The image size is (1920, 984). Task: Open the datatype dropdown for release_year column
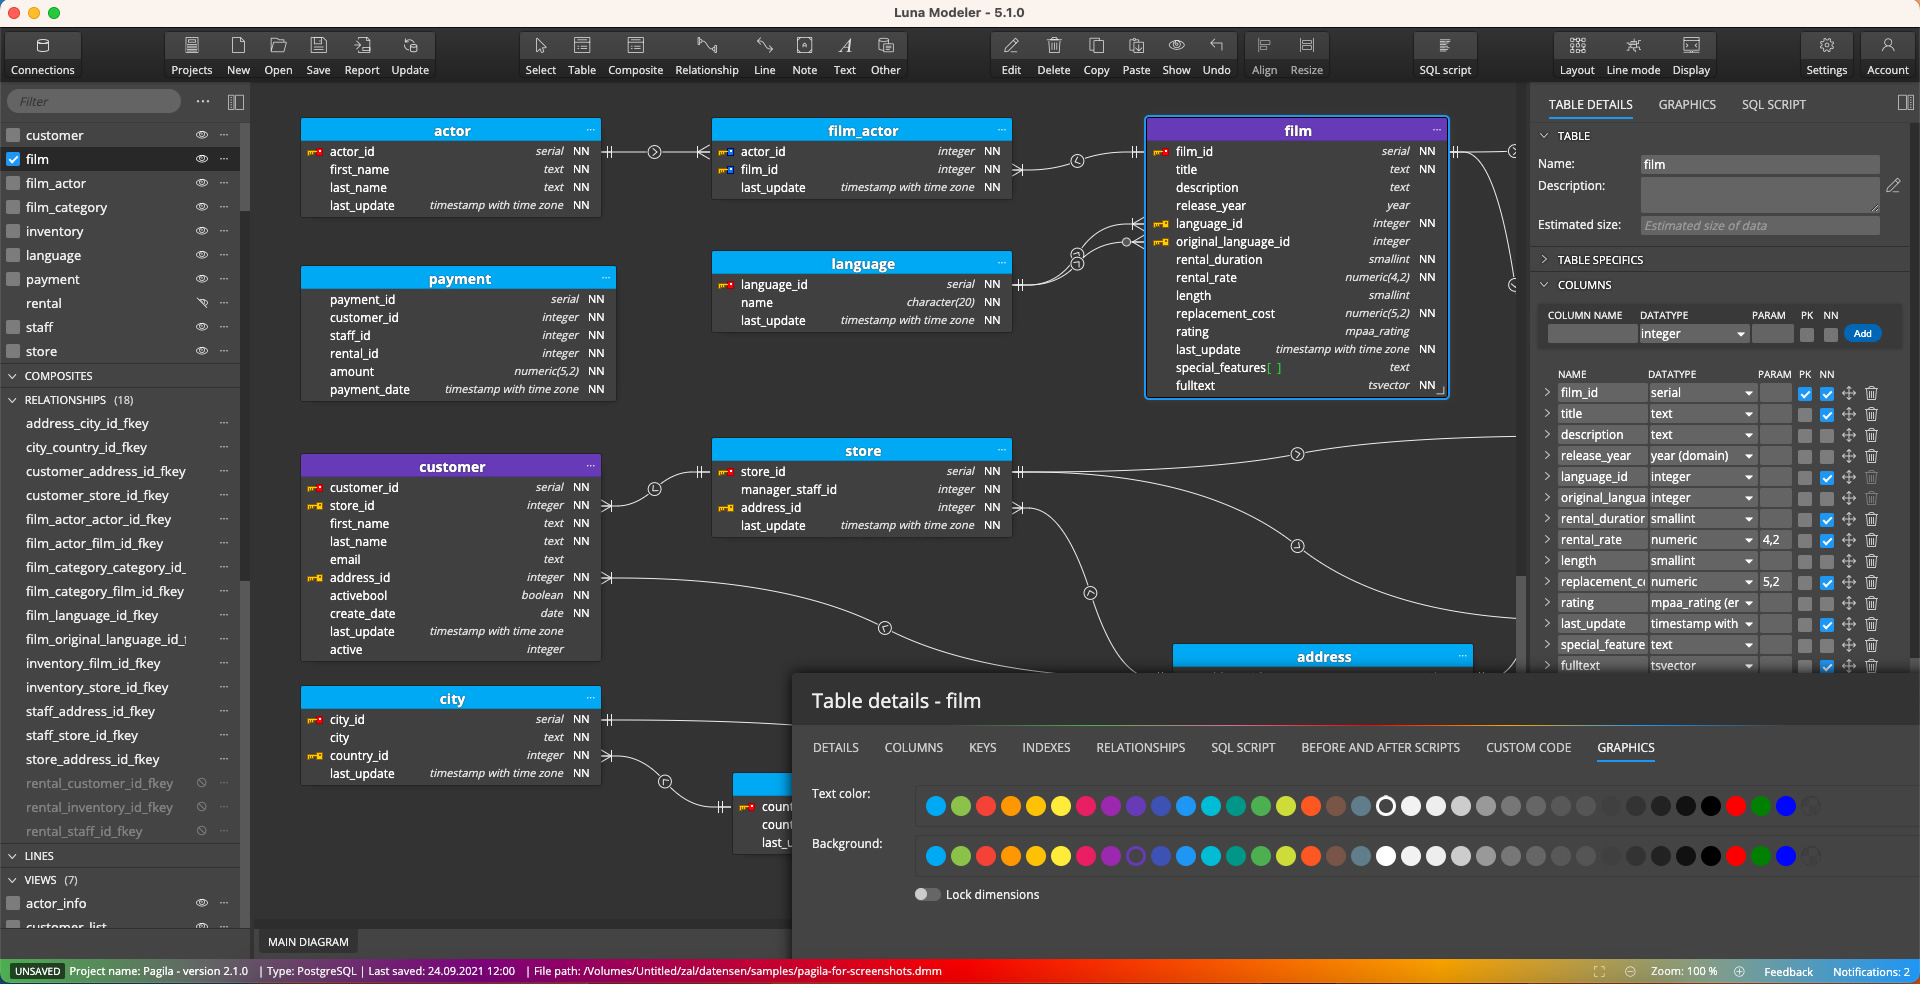click(1748, 456)
